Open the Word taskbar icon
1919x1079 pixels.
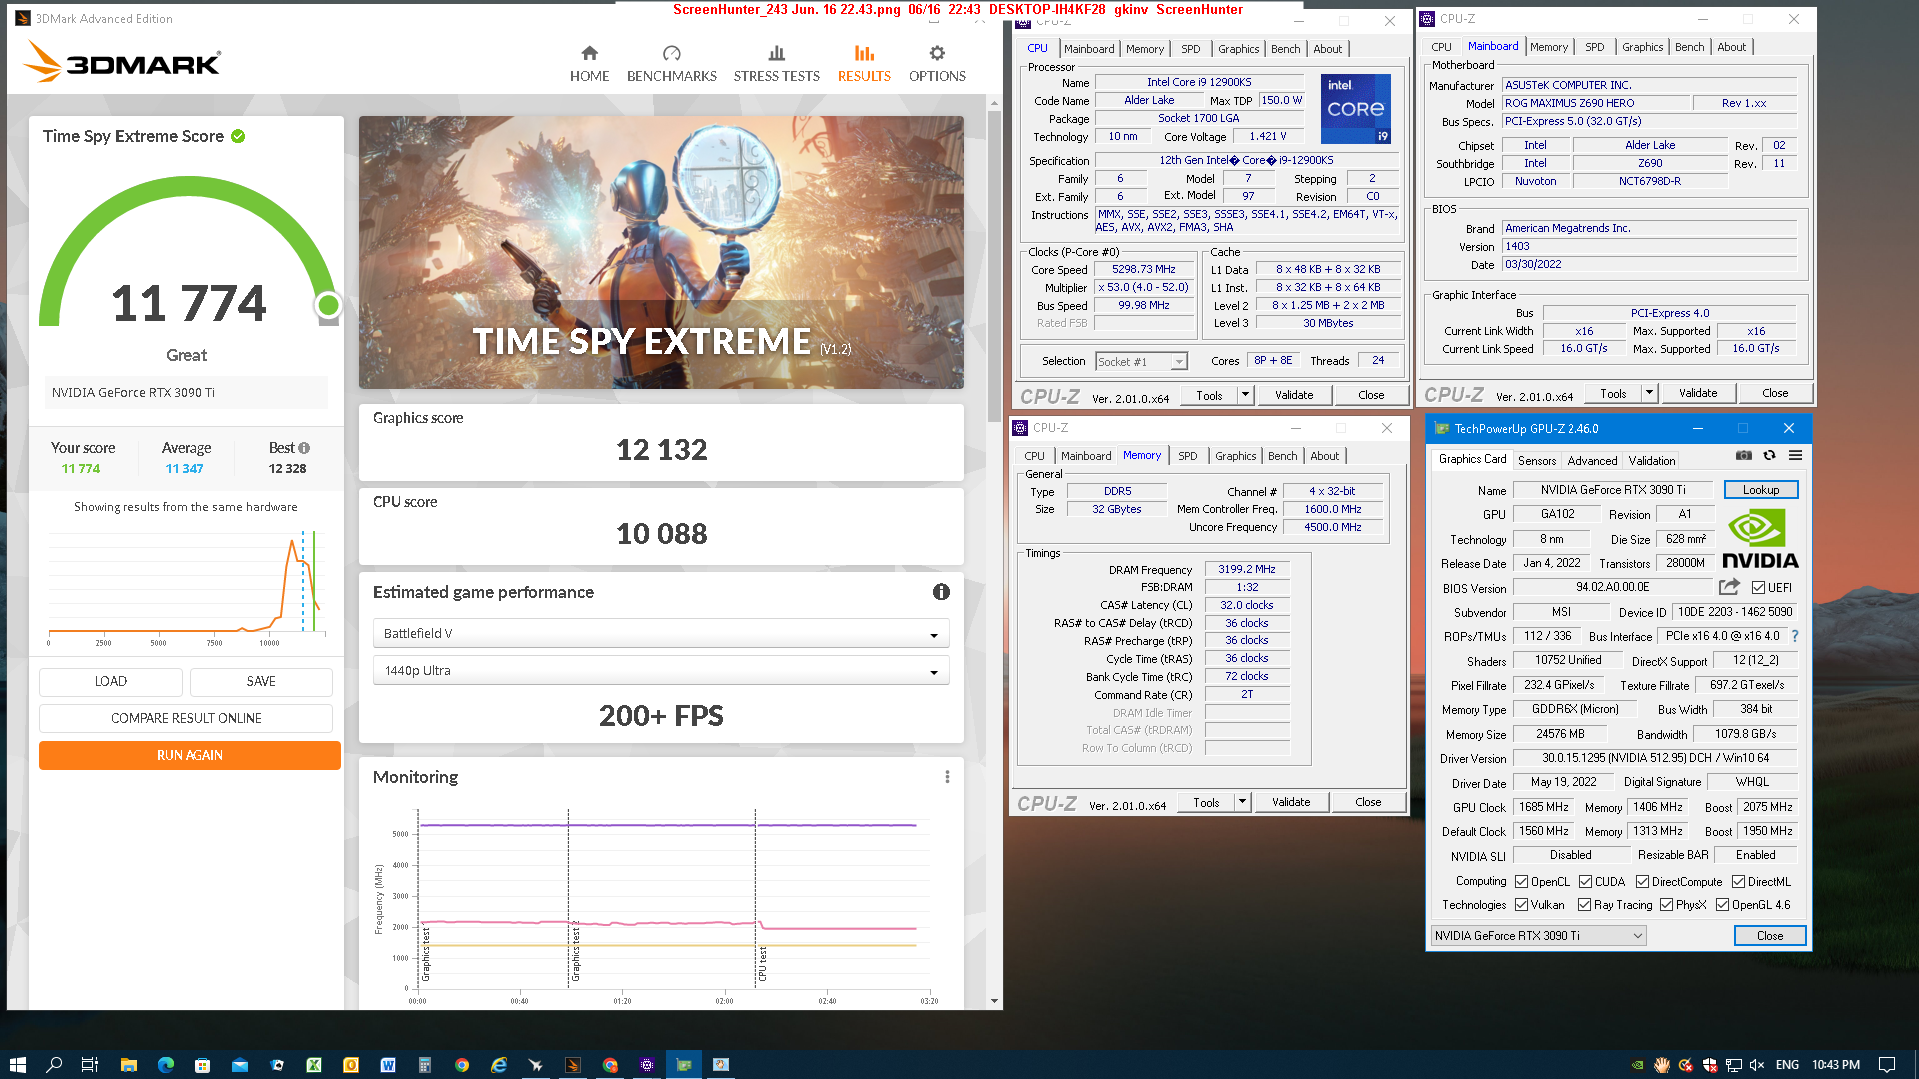[x=388, y=1064]
